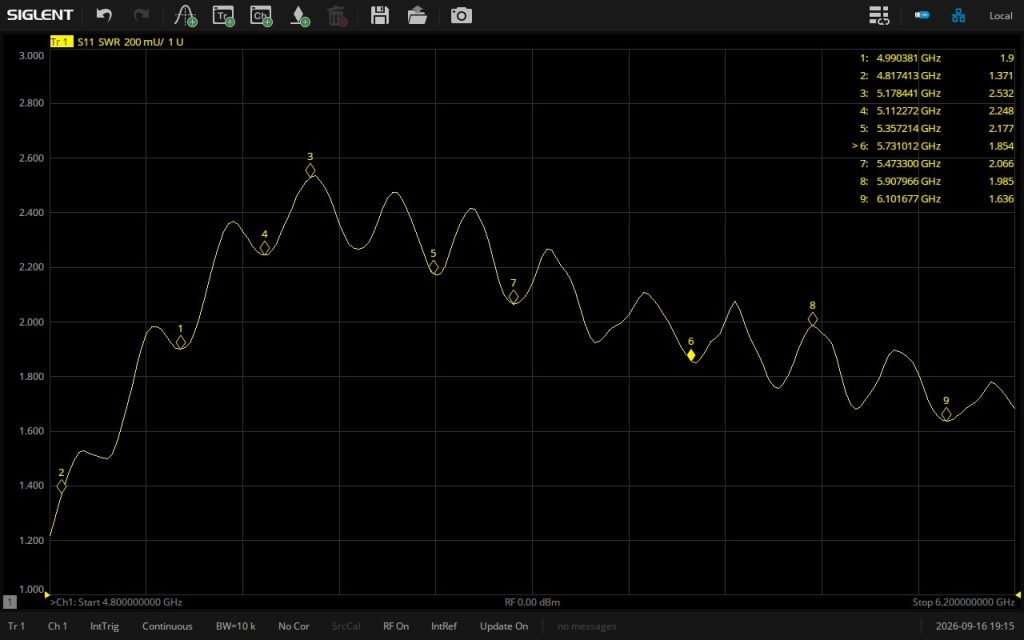Viewport: 1024px width, 640px height.
Task: Click IntRef reference setting in status bar
Action: 444,626
